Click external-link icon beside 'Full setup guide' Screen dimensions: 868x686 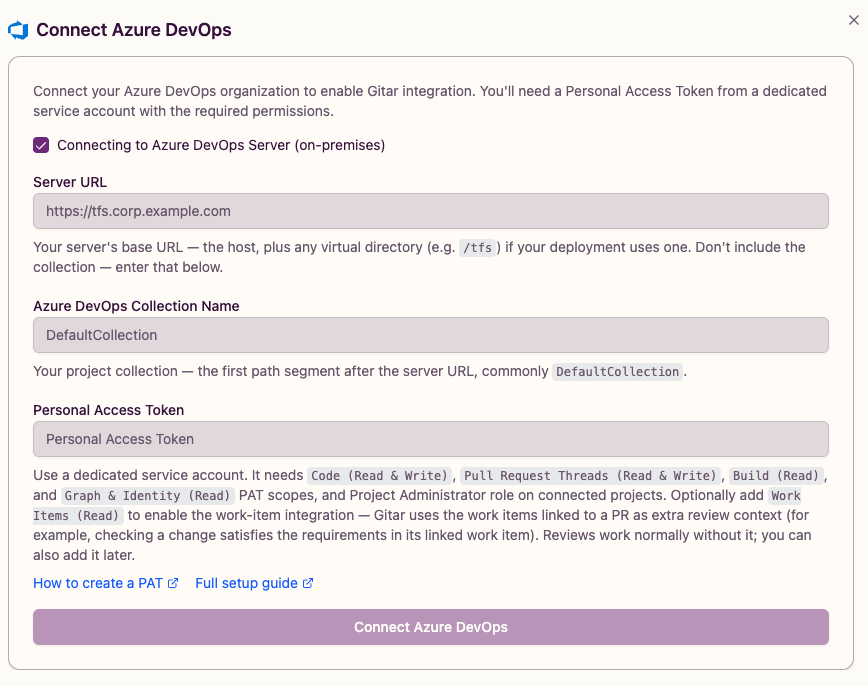click(x=308, y=583)
